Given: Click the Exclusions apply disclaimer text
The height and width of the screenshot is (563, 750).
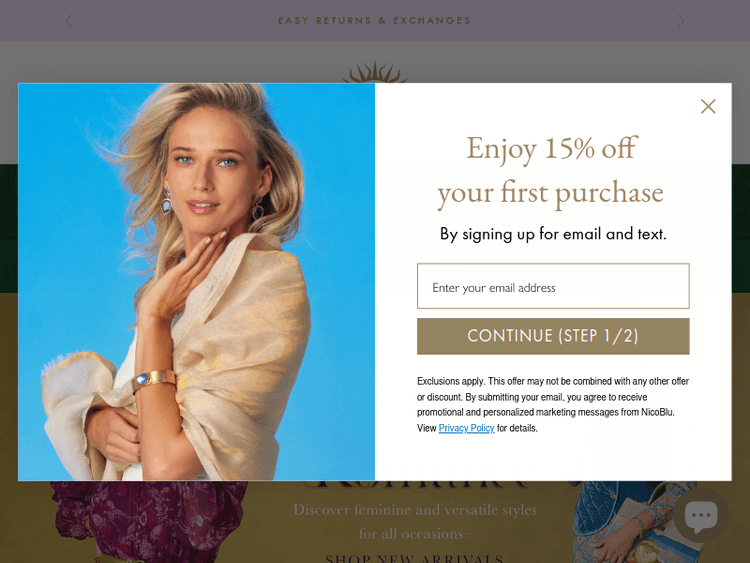Looking at the screenshot, I should 553,404.
